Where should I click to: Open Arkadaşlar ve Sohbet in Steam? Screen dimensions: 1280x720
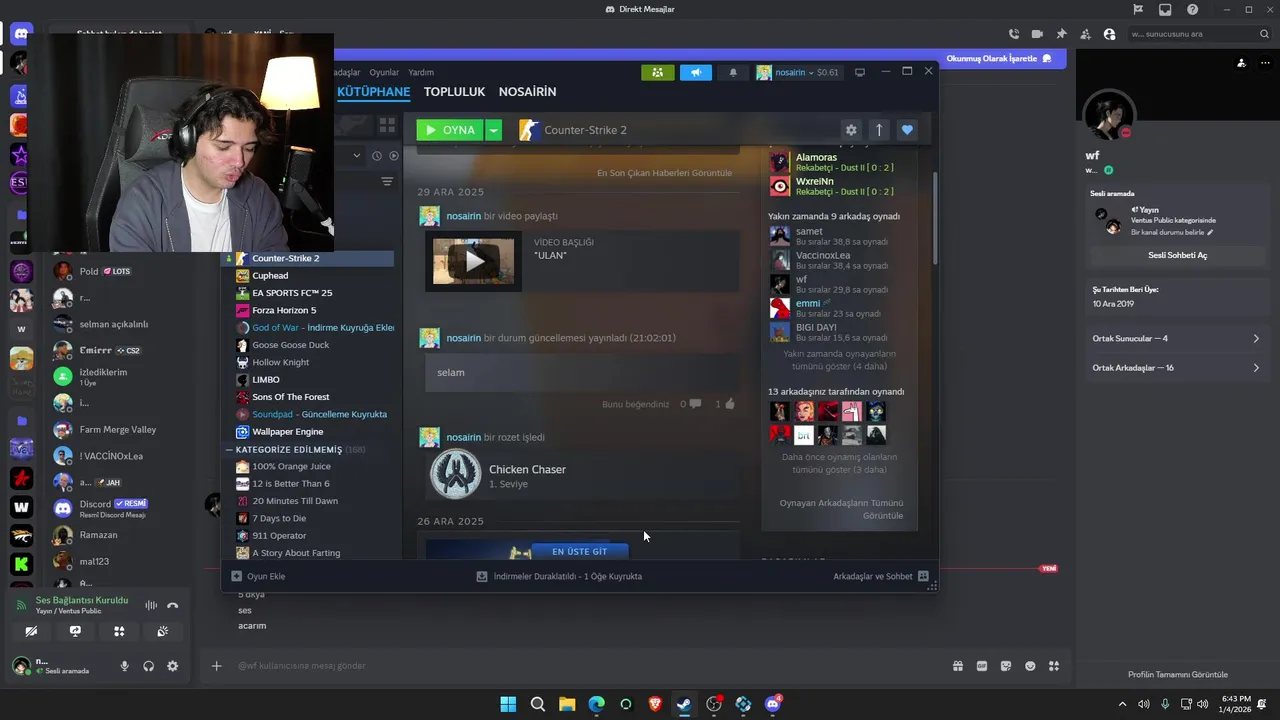coord(880,576)
